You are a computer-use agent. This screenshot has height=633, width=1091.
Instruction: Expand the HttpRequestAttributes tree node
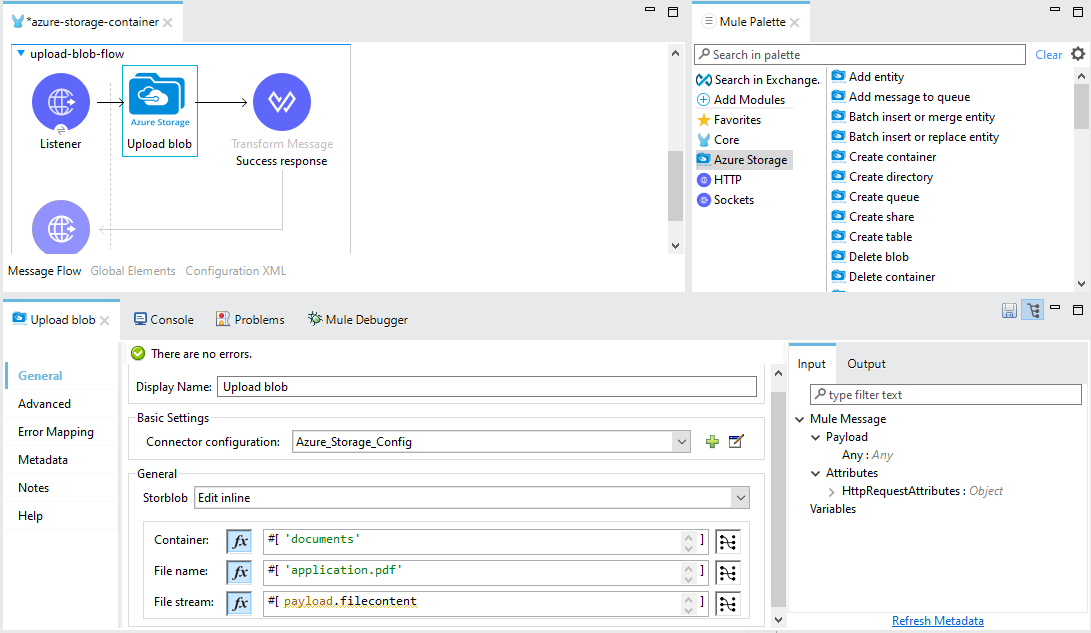click(x=832, y=491)
